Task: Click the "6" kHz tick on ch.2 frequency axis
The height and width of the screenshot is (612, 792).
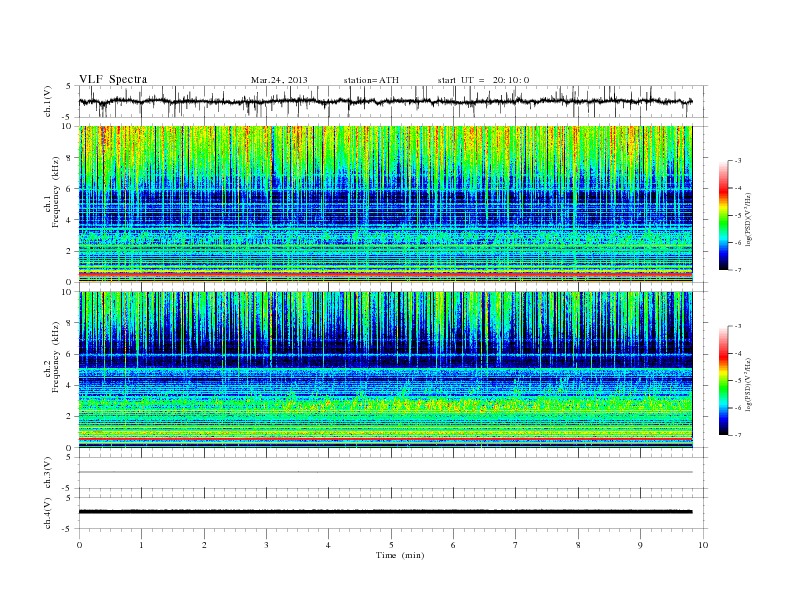Action: coord(69,354)
